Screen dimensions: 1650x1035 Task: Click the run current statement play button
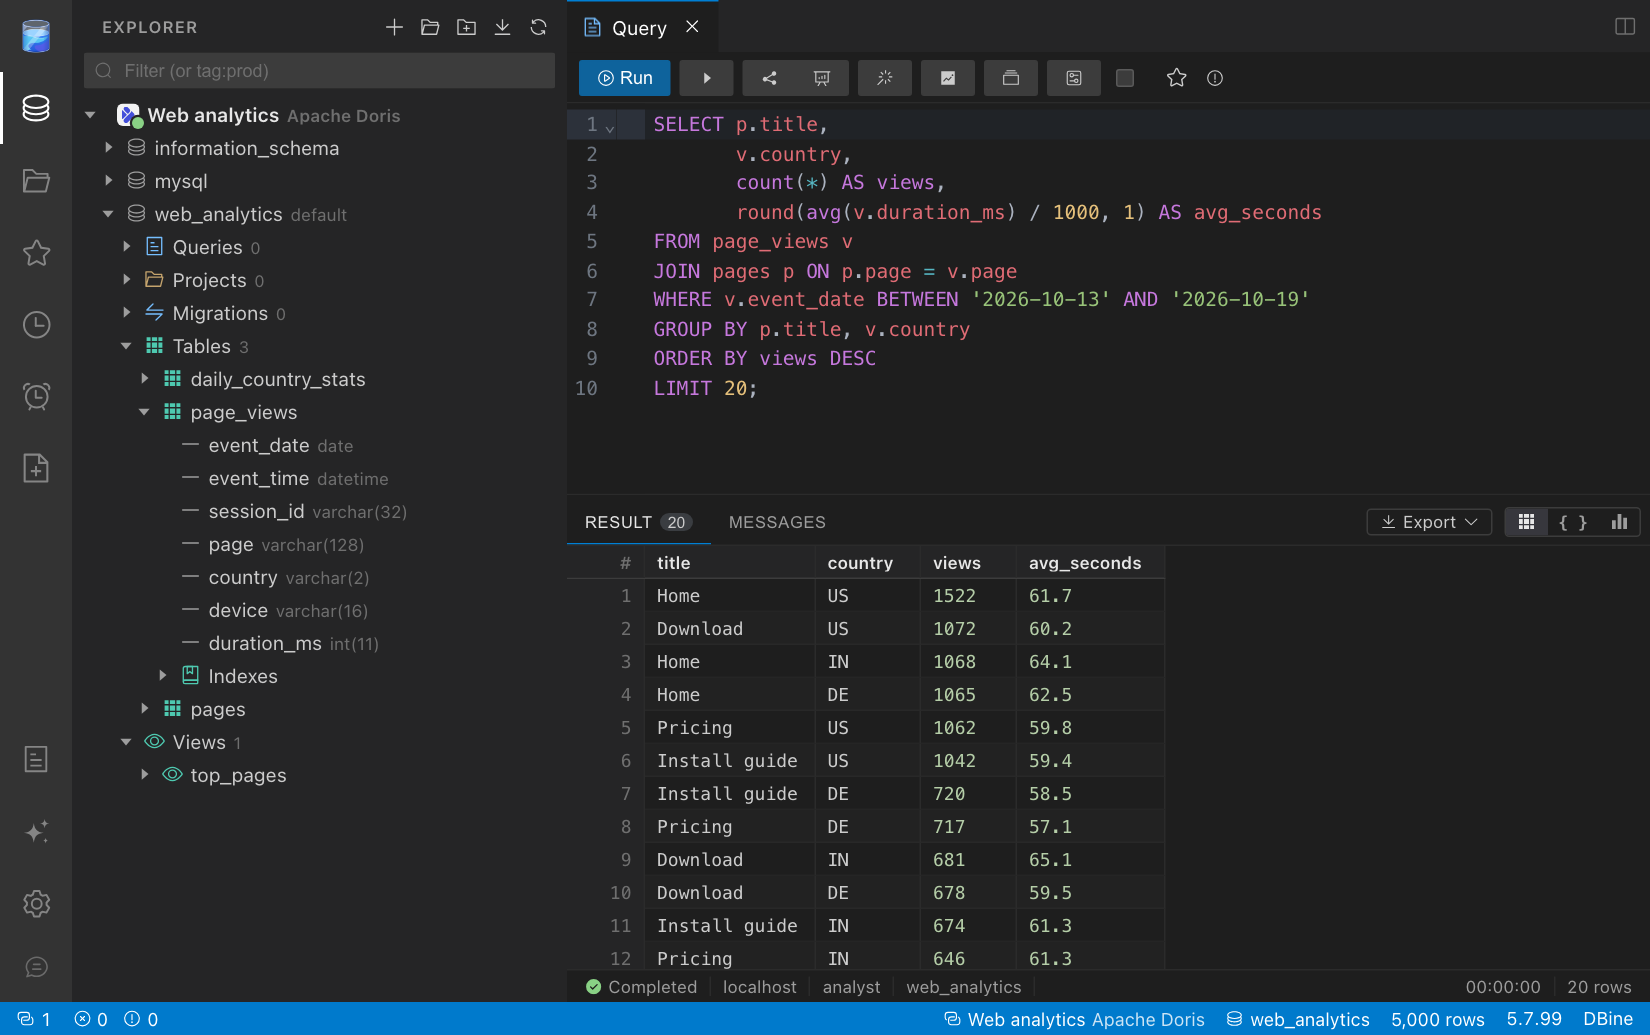click(x=706, y=78)
